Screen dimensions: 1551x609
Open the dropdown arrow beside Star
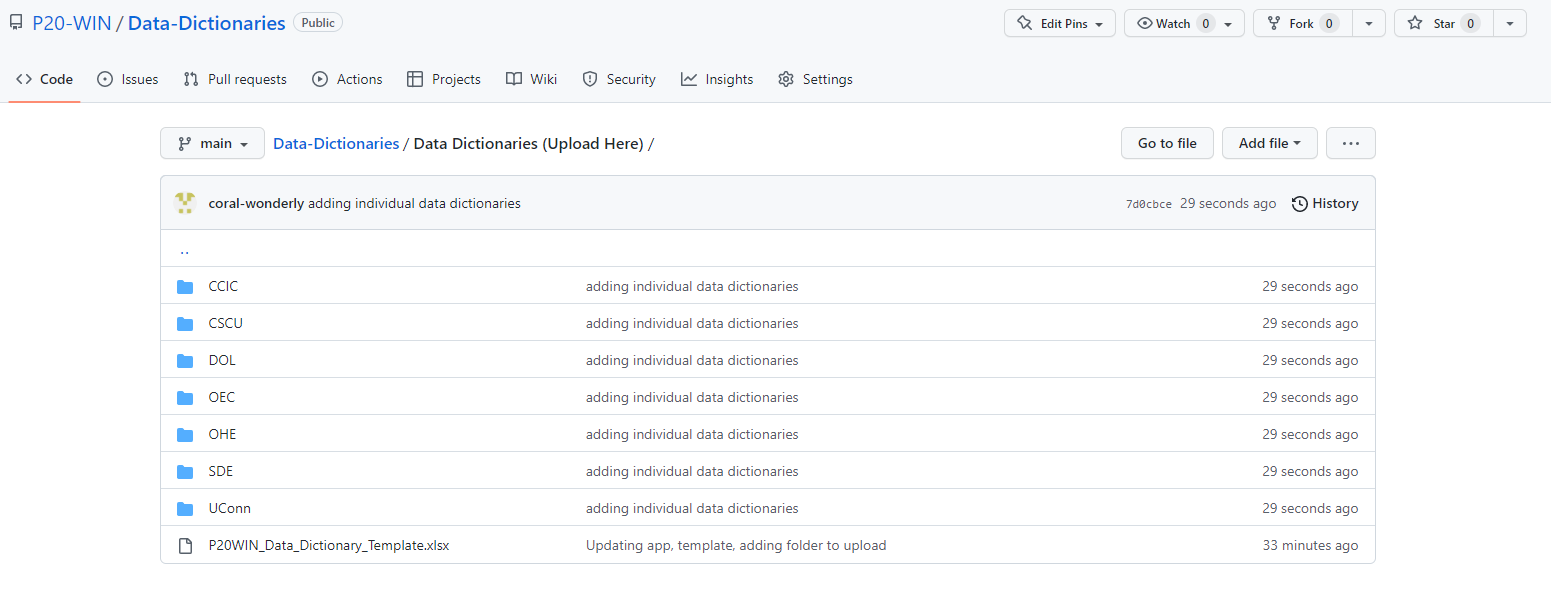(1510, 23)
